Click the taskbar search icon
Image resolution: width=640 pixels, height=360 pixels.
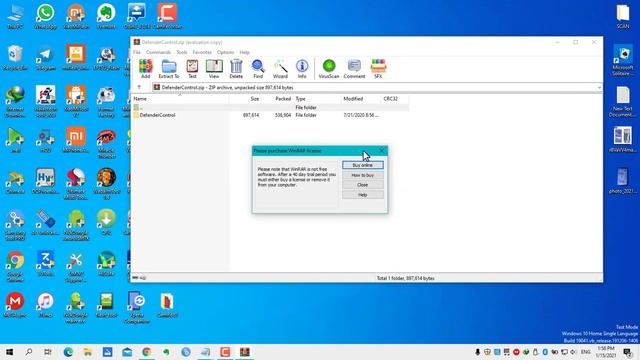(29, 352)
